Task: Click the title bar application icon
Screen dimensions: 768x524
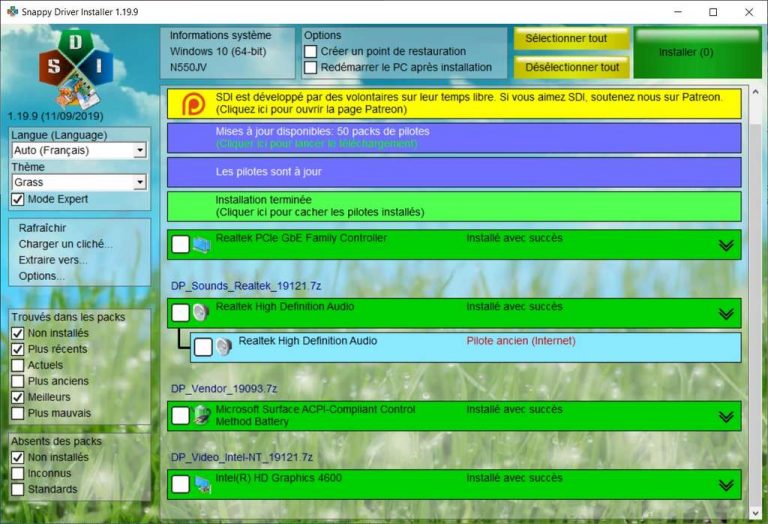Action: pyautogui.click(x=12, y=12)
